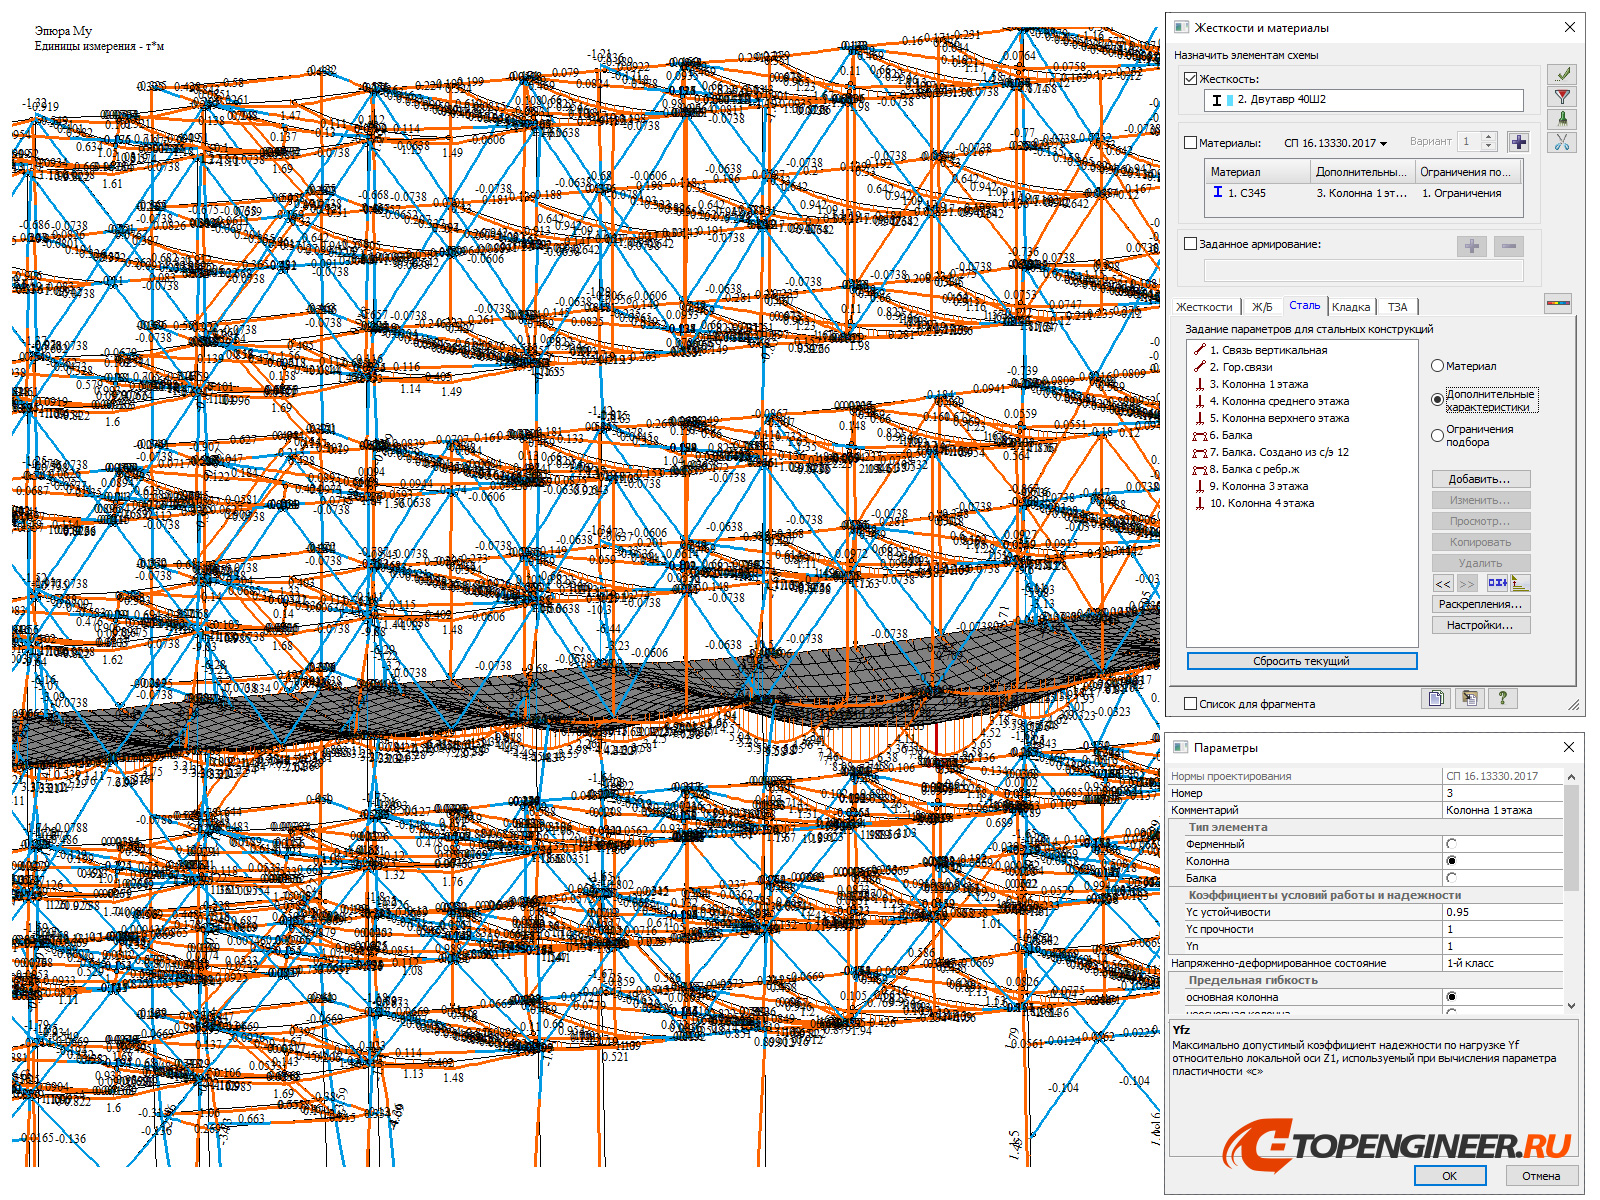Click the blue plus add variant icon

1518,141
